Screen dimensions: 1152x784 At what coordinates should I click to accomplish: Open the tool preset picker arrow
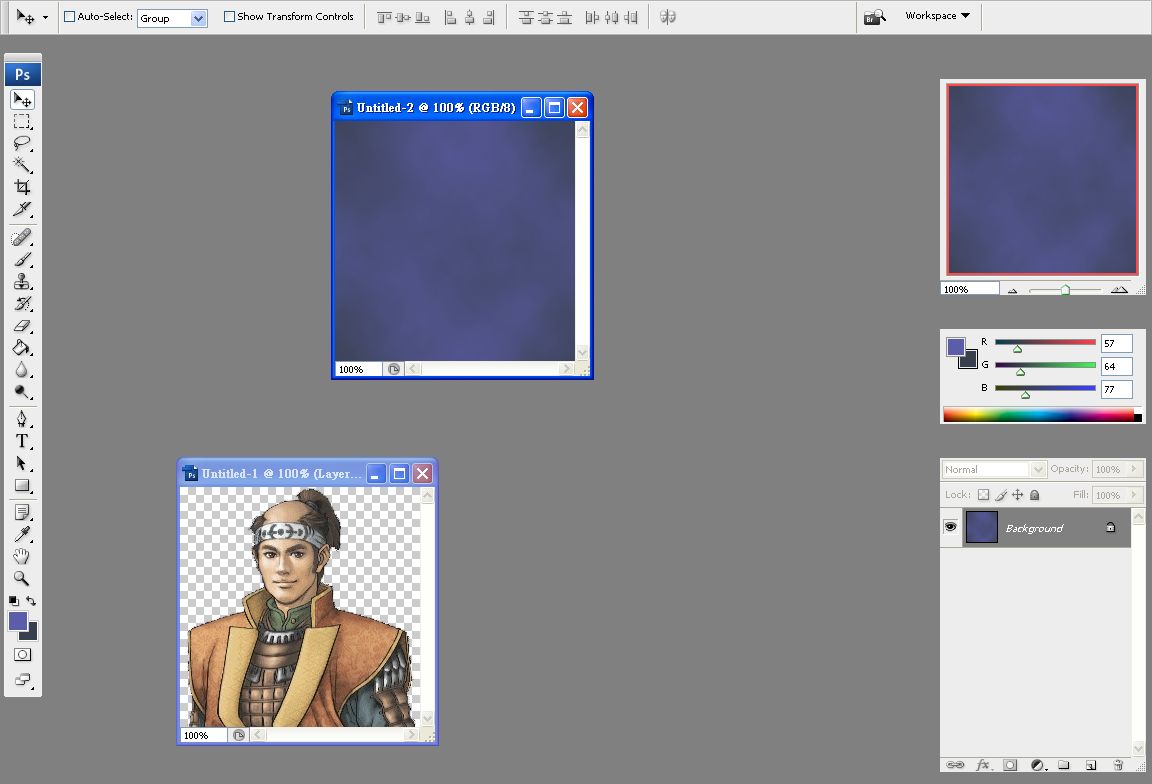[46, 17]
